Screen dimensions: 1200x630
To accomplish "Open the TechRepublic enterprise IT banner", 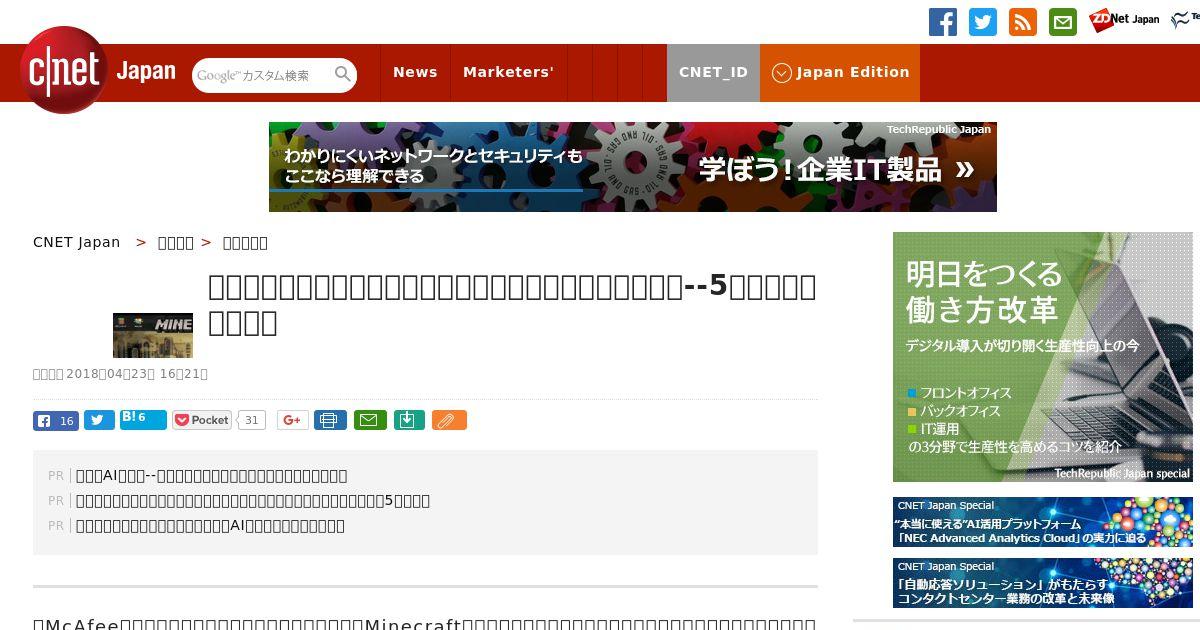I will pos(633,167).
